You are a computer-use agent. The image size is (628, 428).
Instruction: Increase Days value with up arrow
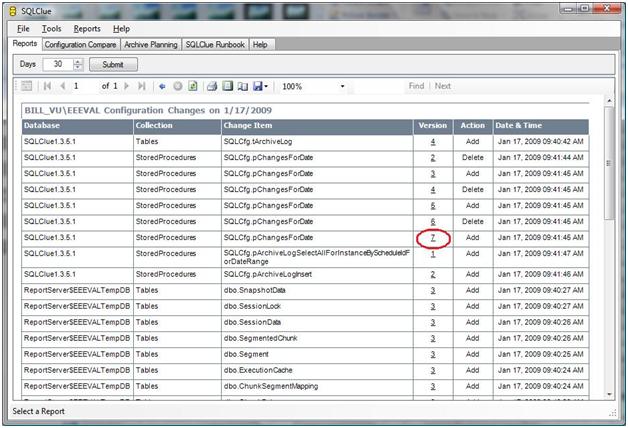[78, 61]
